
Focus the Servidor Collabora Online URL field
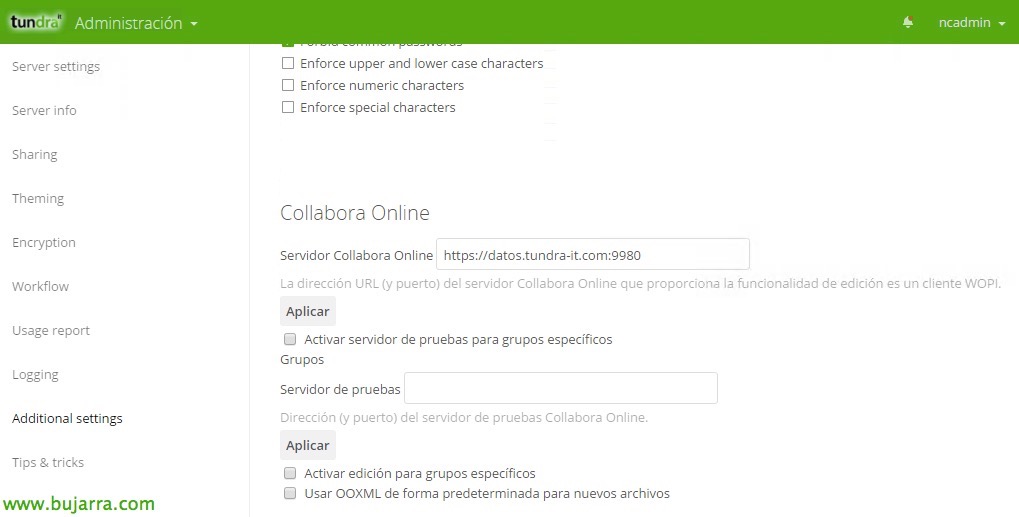pyautogui.click(x=592, y=255)
